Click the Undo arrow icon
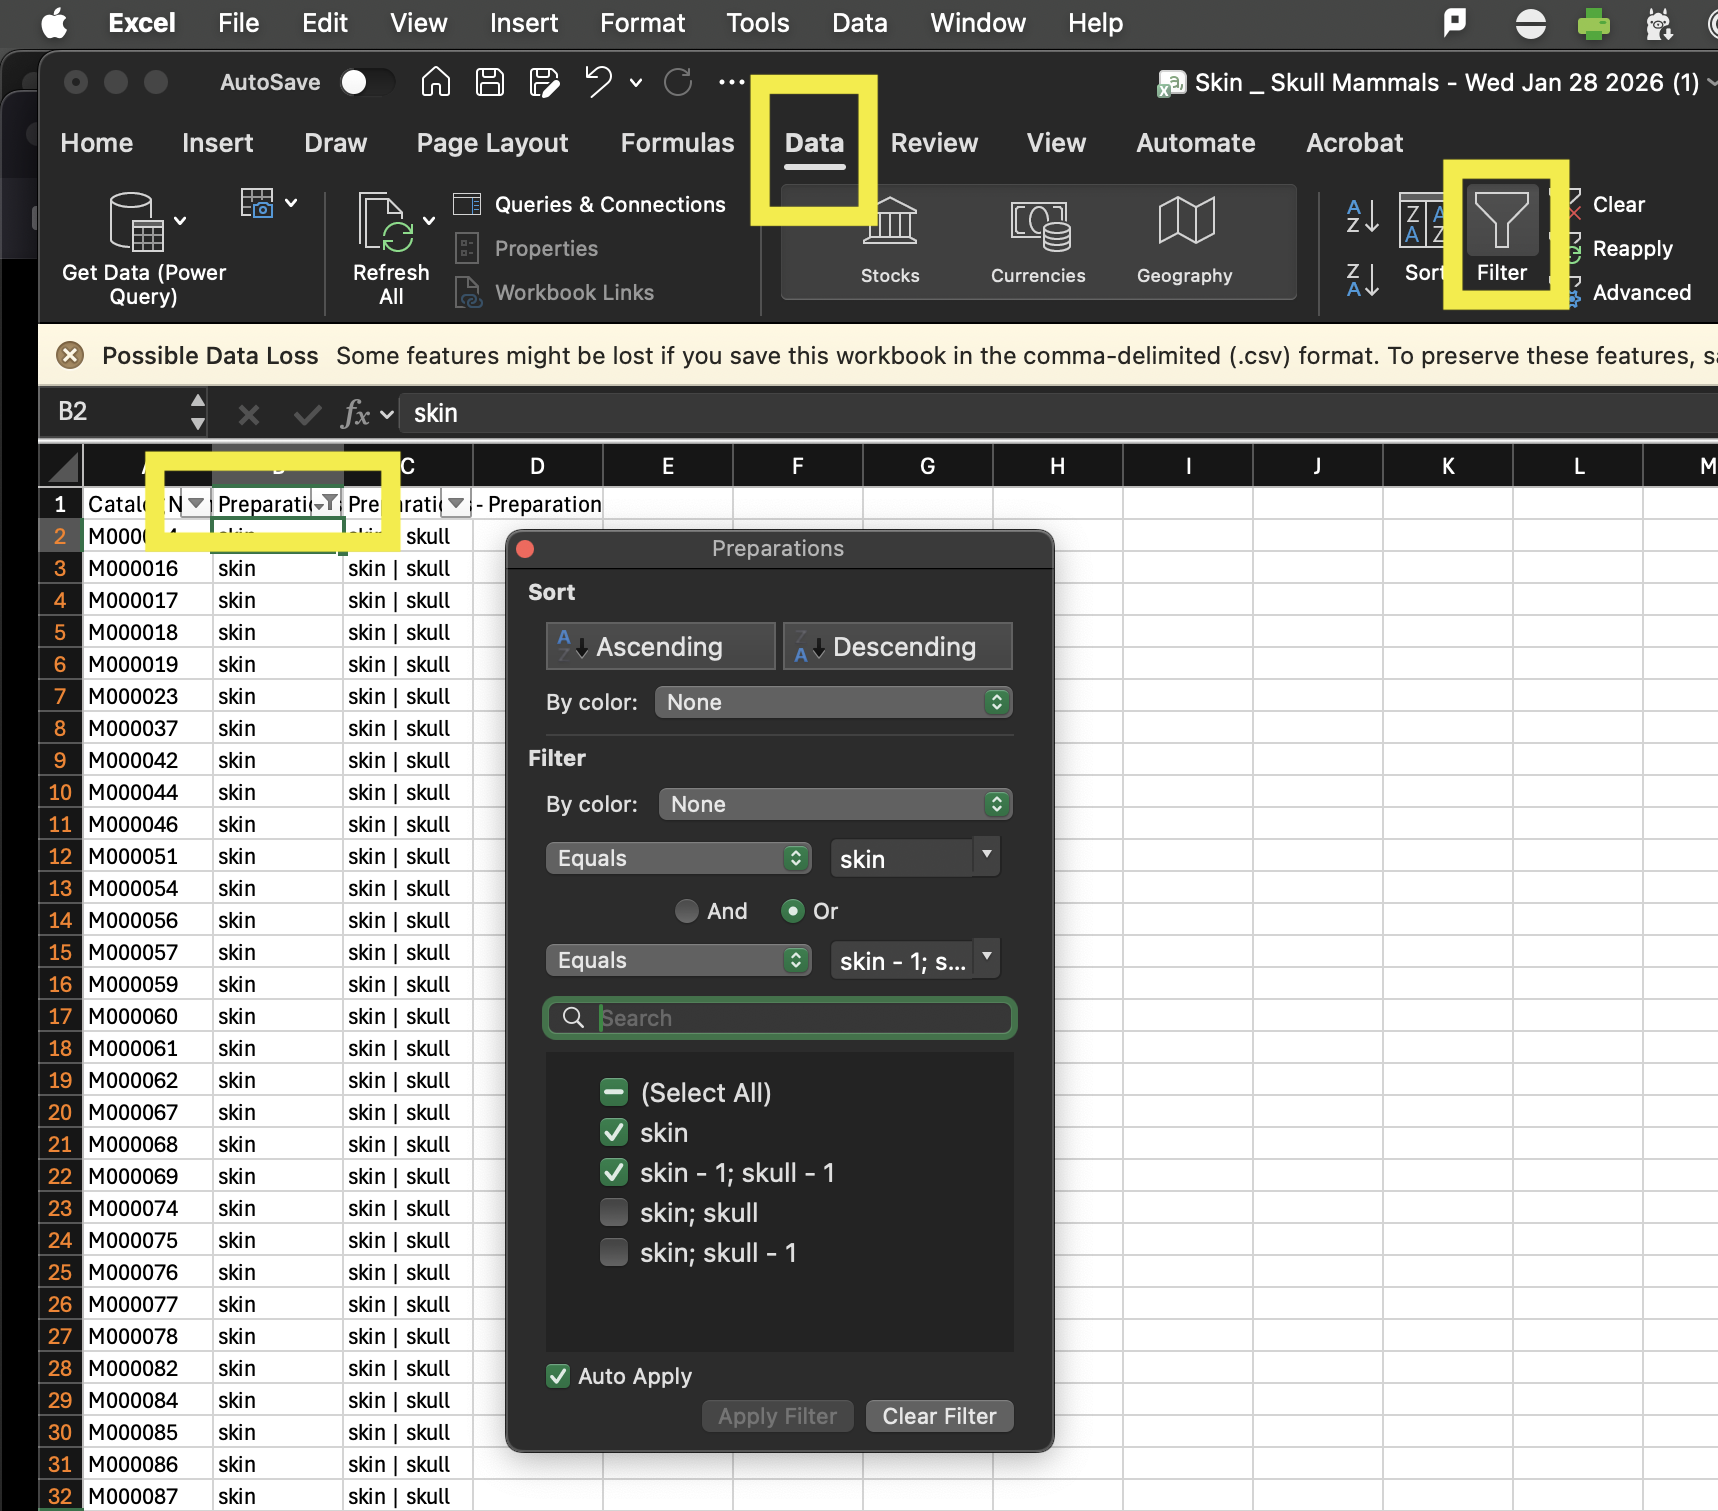 tap(598, 82)
